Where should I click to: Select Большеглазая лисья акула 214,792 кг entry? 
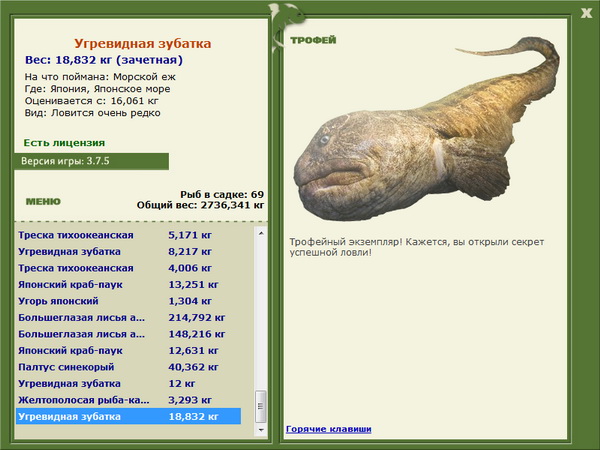pos(129,317)
